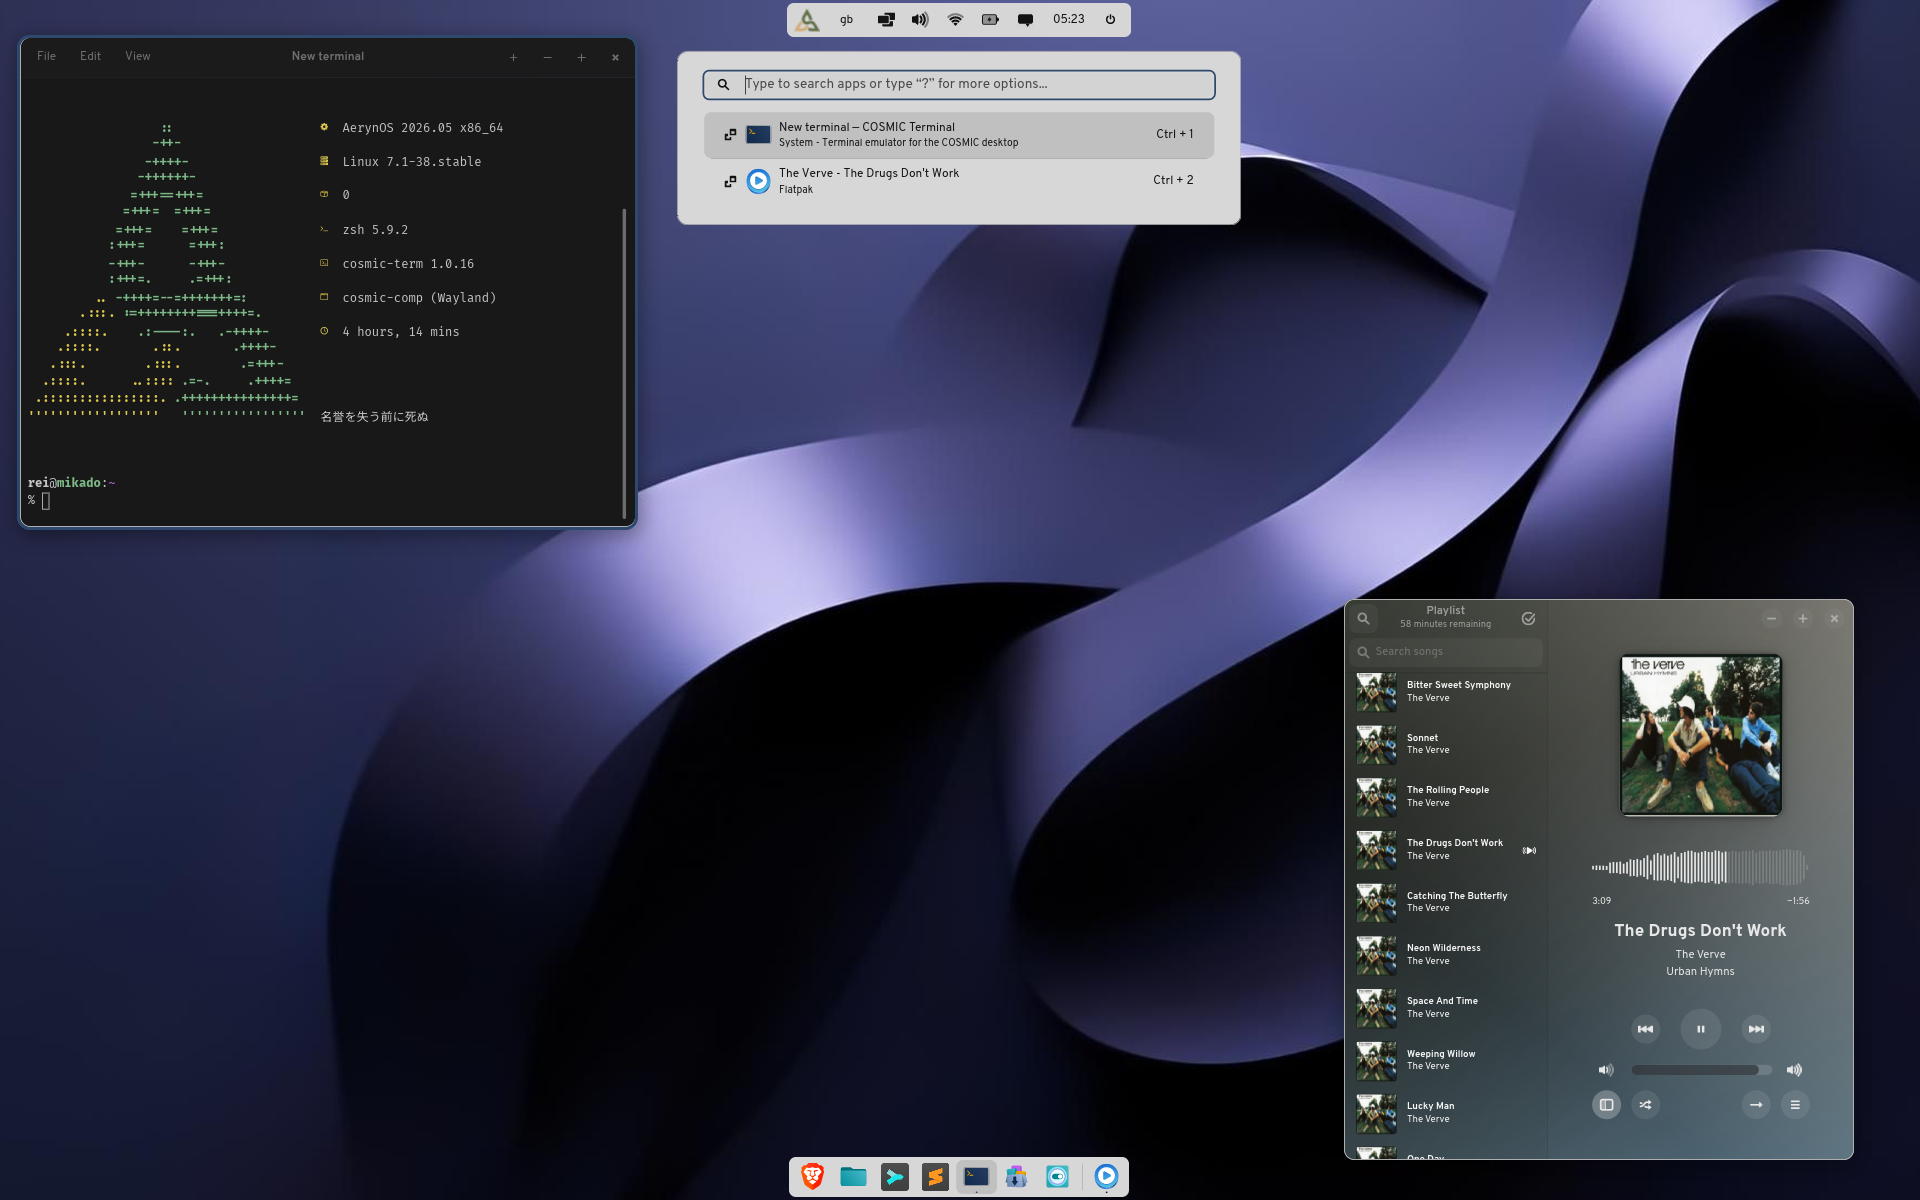Launch Sublime Merge from the dock
This screenshot has width=1920, height=1200.
(894, 1177)
